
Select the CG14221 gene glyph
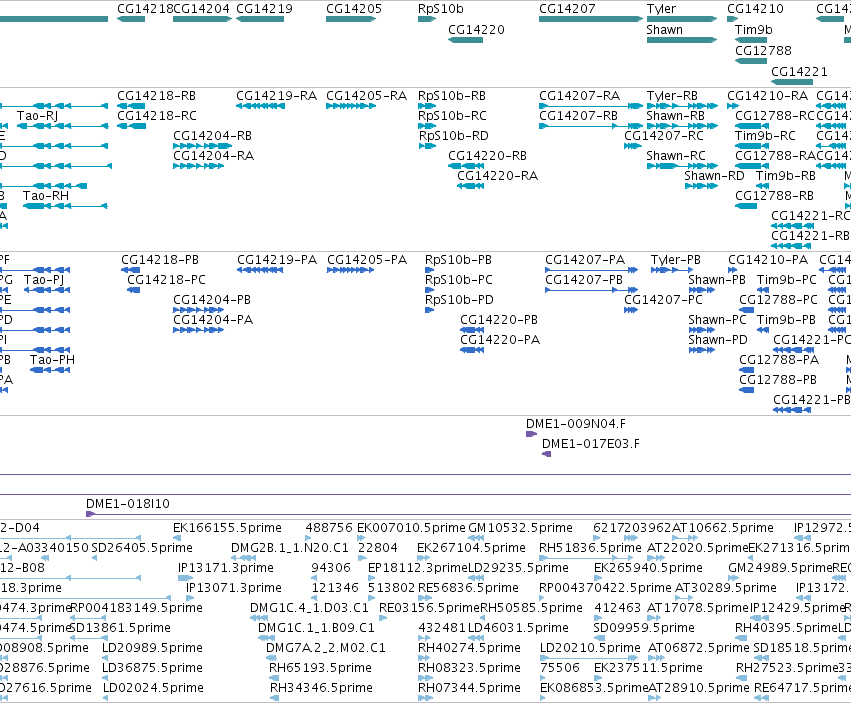point(792,82)
